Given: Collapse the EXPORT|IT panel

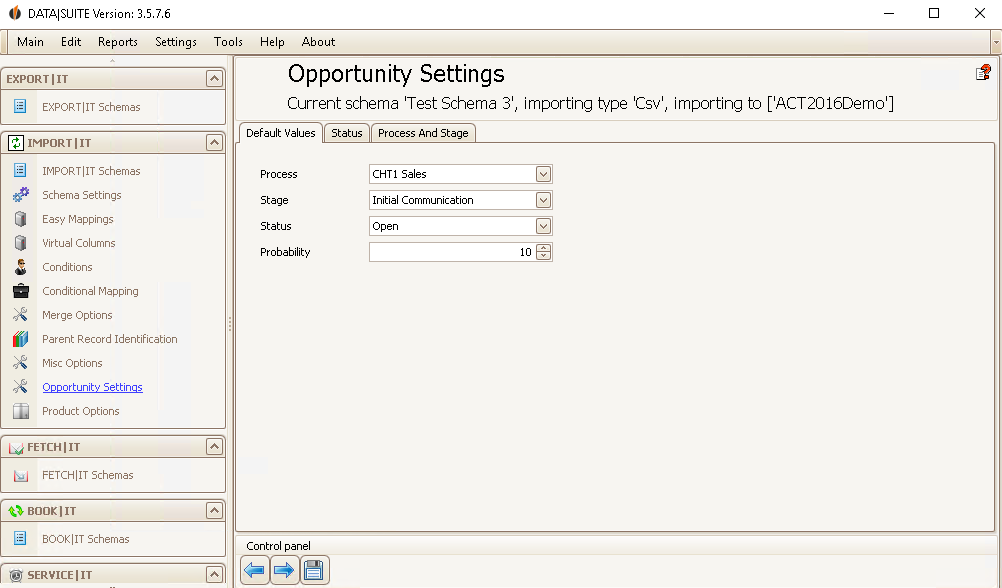Looking at the screenshot, I should [x=214, y=79].
